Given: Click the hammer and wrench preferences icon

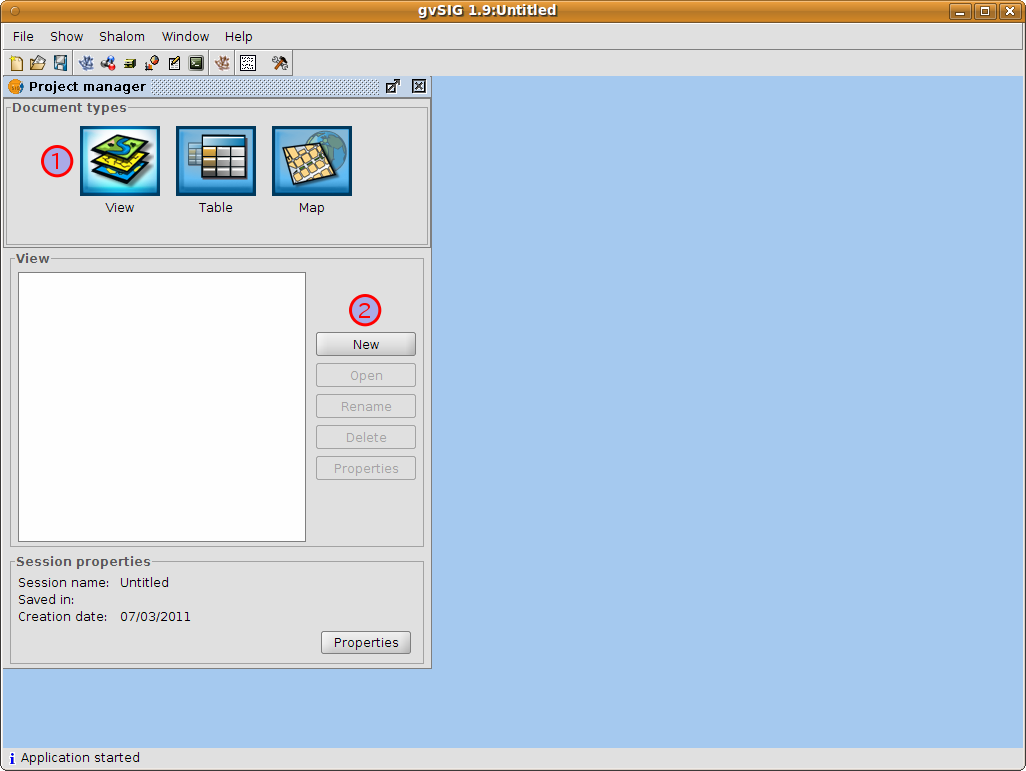Looking at the screenshot, I should coord(279,63).
